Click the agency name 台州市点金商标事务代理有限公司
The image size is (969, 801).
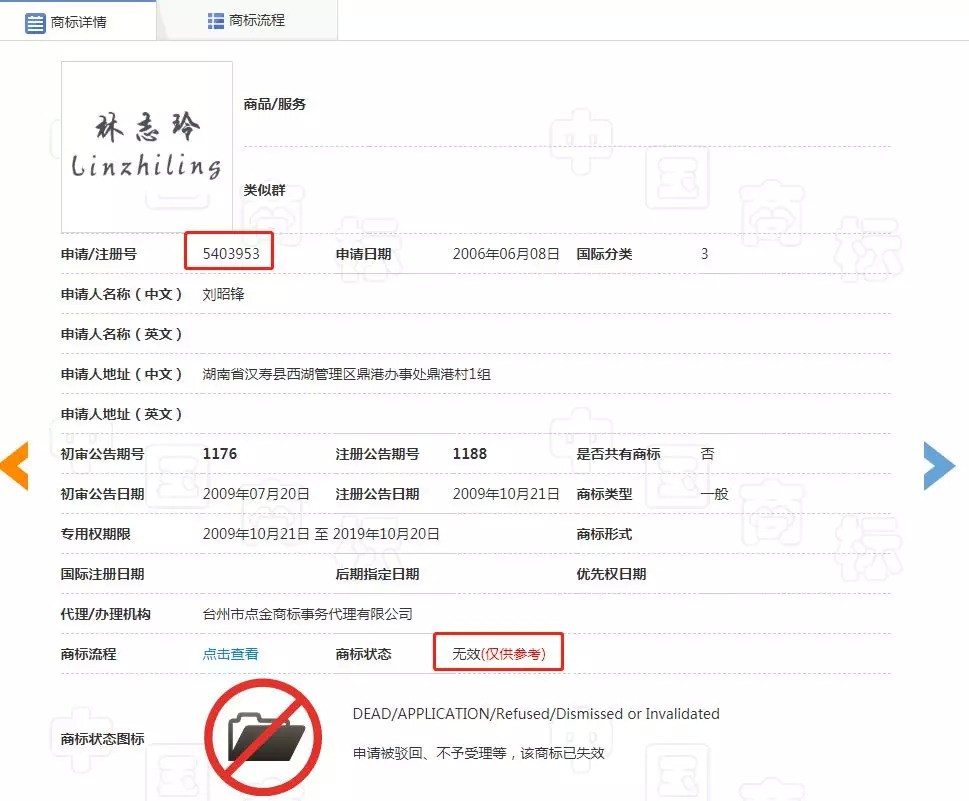pyautogui.click(x=307, y=614)
